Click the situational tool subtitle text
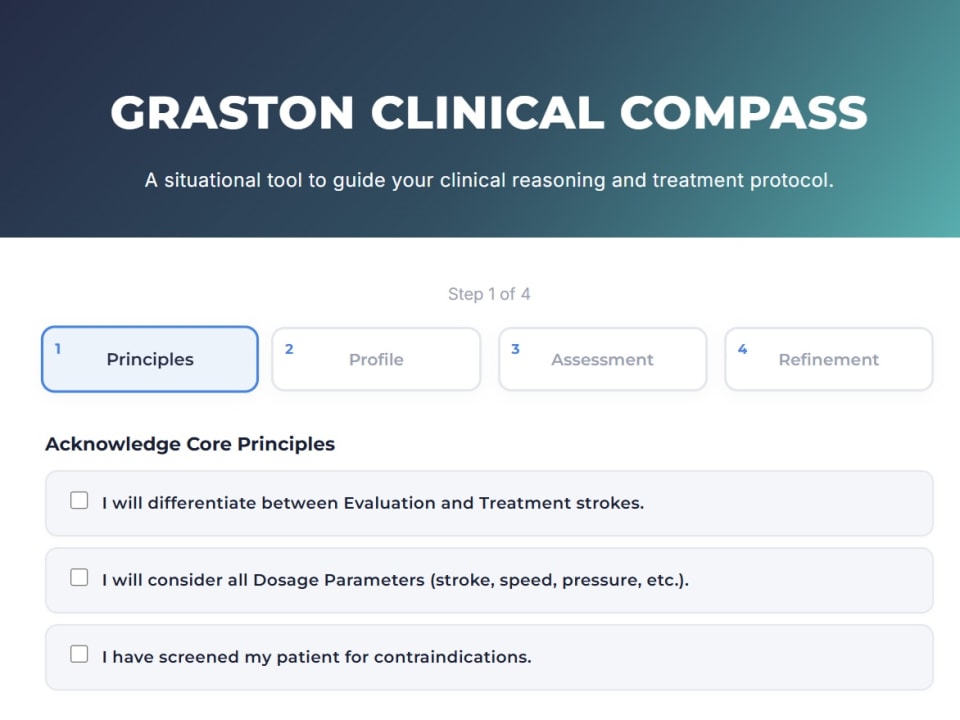960x720 pixels. click(489, 180)
